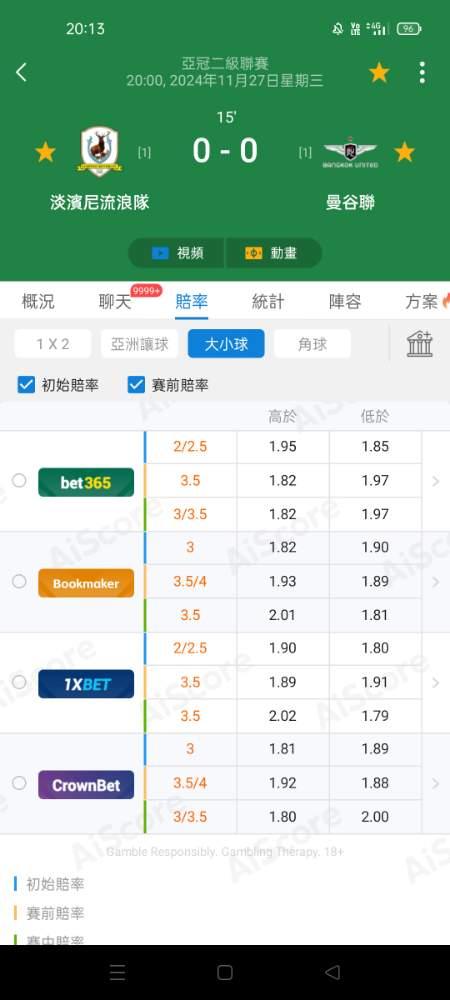Expand Bookmaker odds details chevron
This screenshot has width=450, height=1000.
tap(436, 582)
